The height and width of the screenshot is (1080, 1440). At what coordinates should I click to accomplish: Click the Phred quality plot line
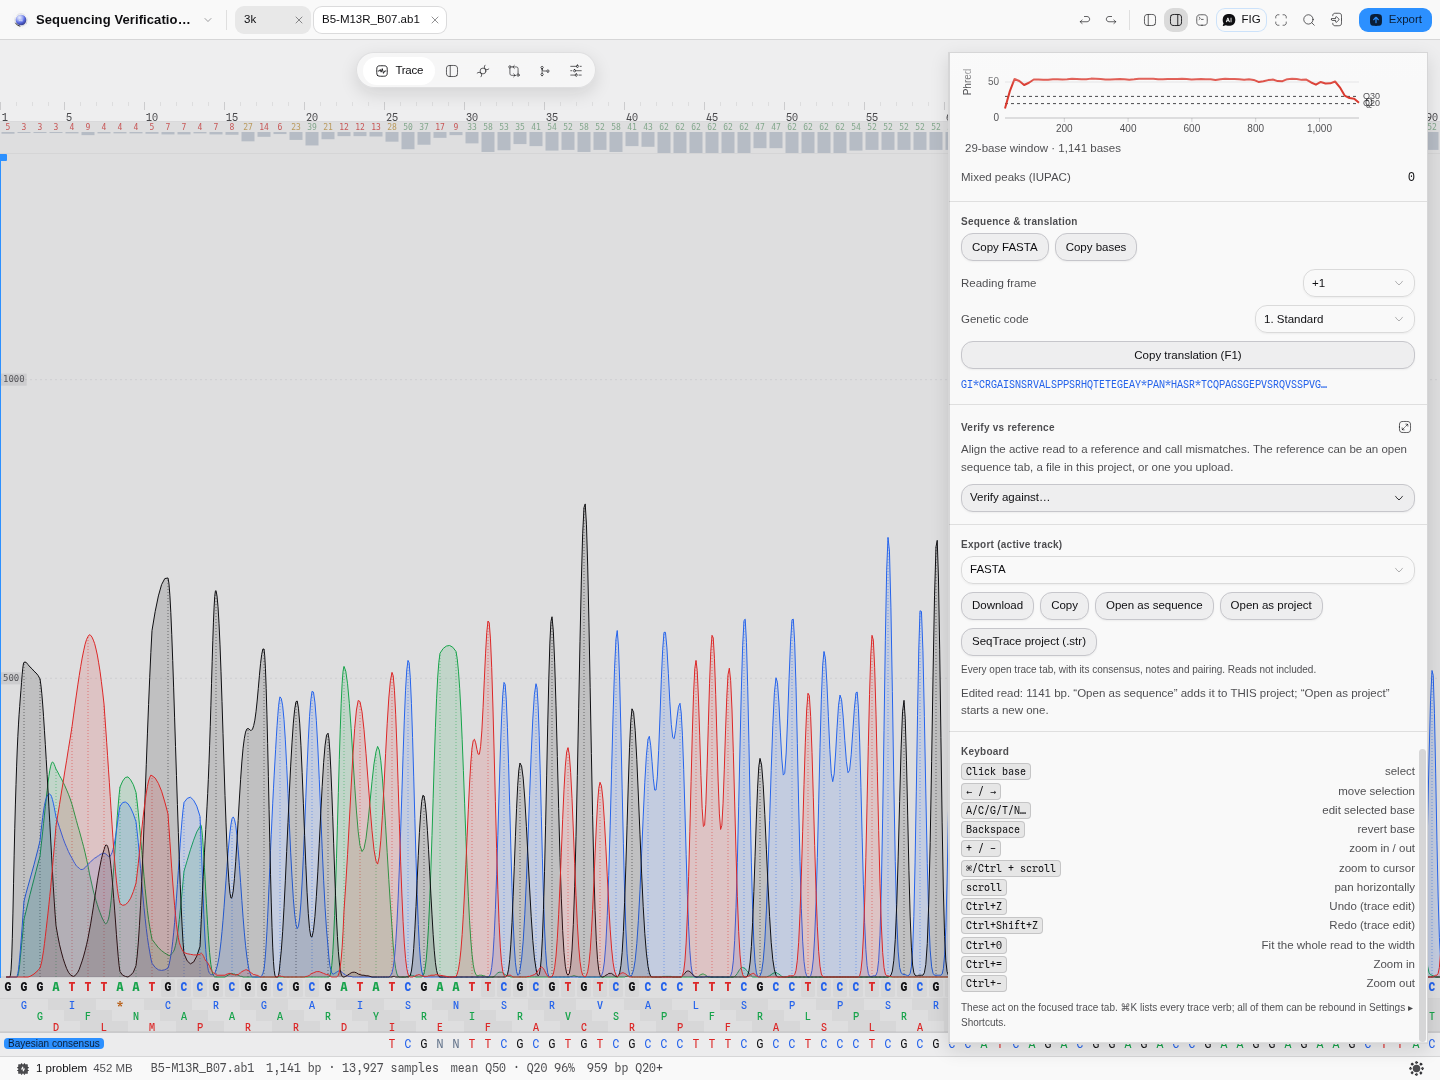coord(1182,82)
